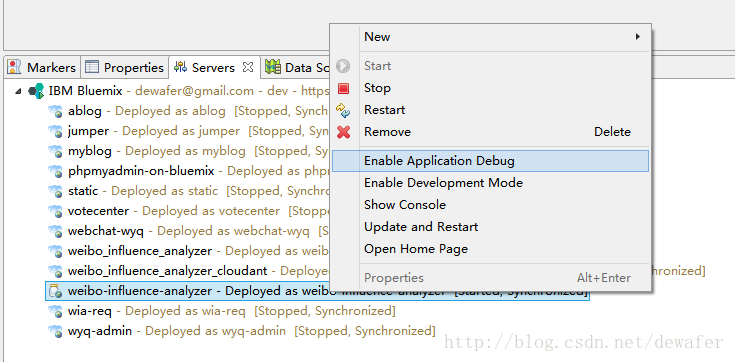735x362 pixels.
Task: Choose Restart in the context menu
Action: (491, 110)
